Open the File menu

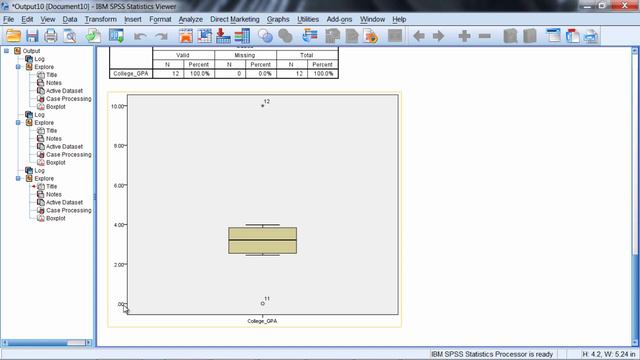tap(9, 19)
